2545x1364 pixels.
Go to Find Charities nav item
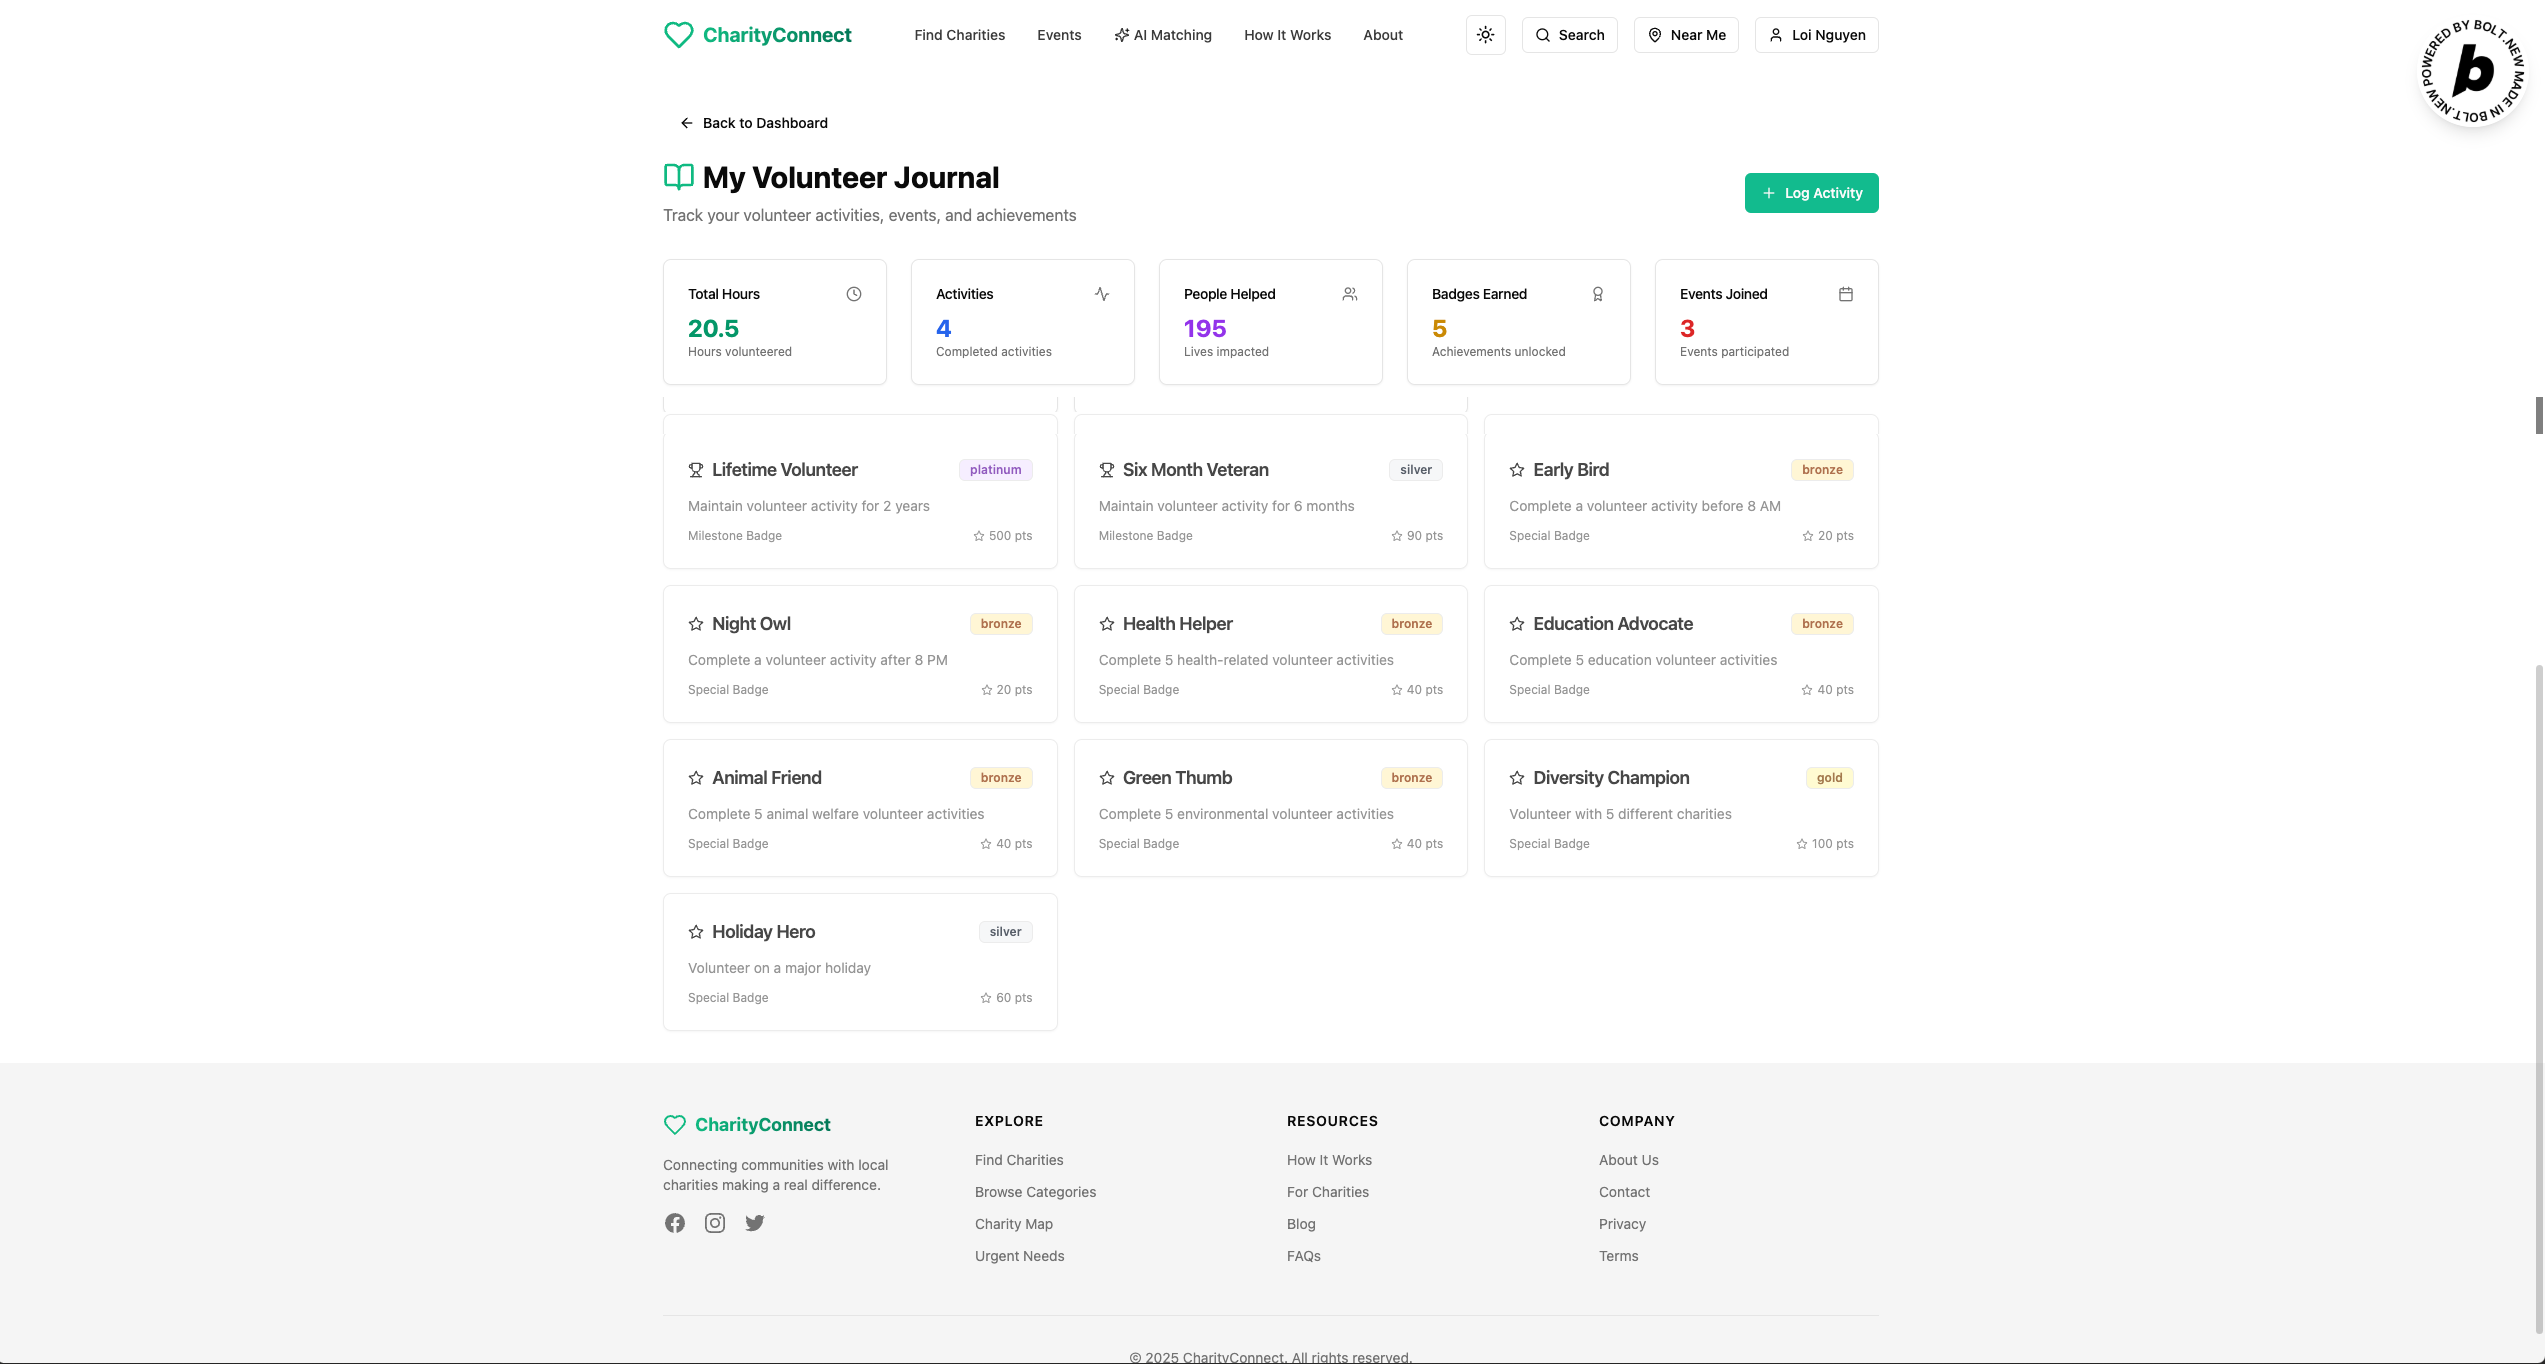point(959,35)
